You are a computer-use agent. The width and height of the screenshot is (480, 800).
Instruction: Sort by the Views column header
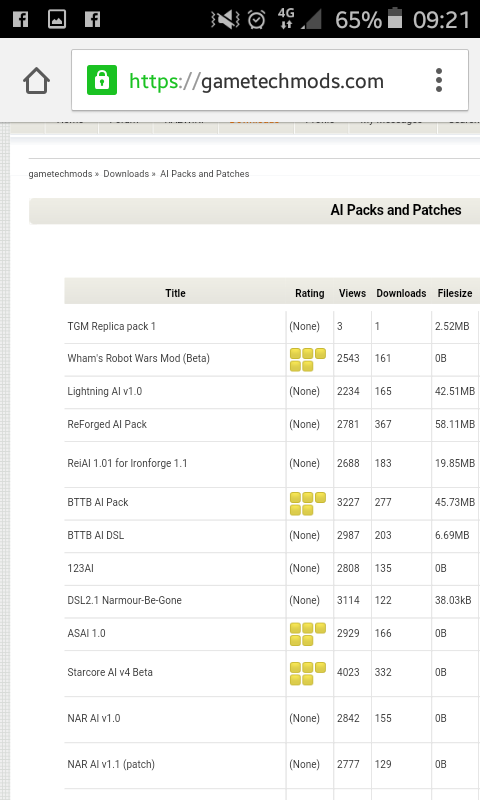tap(352, 293)
